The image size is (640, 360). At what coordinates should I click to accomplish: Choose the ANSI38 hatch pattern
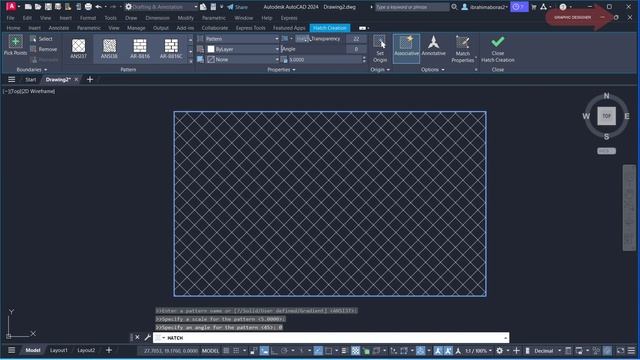pyautogui.click(x=109, y=48)
